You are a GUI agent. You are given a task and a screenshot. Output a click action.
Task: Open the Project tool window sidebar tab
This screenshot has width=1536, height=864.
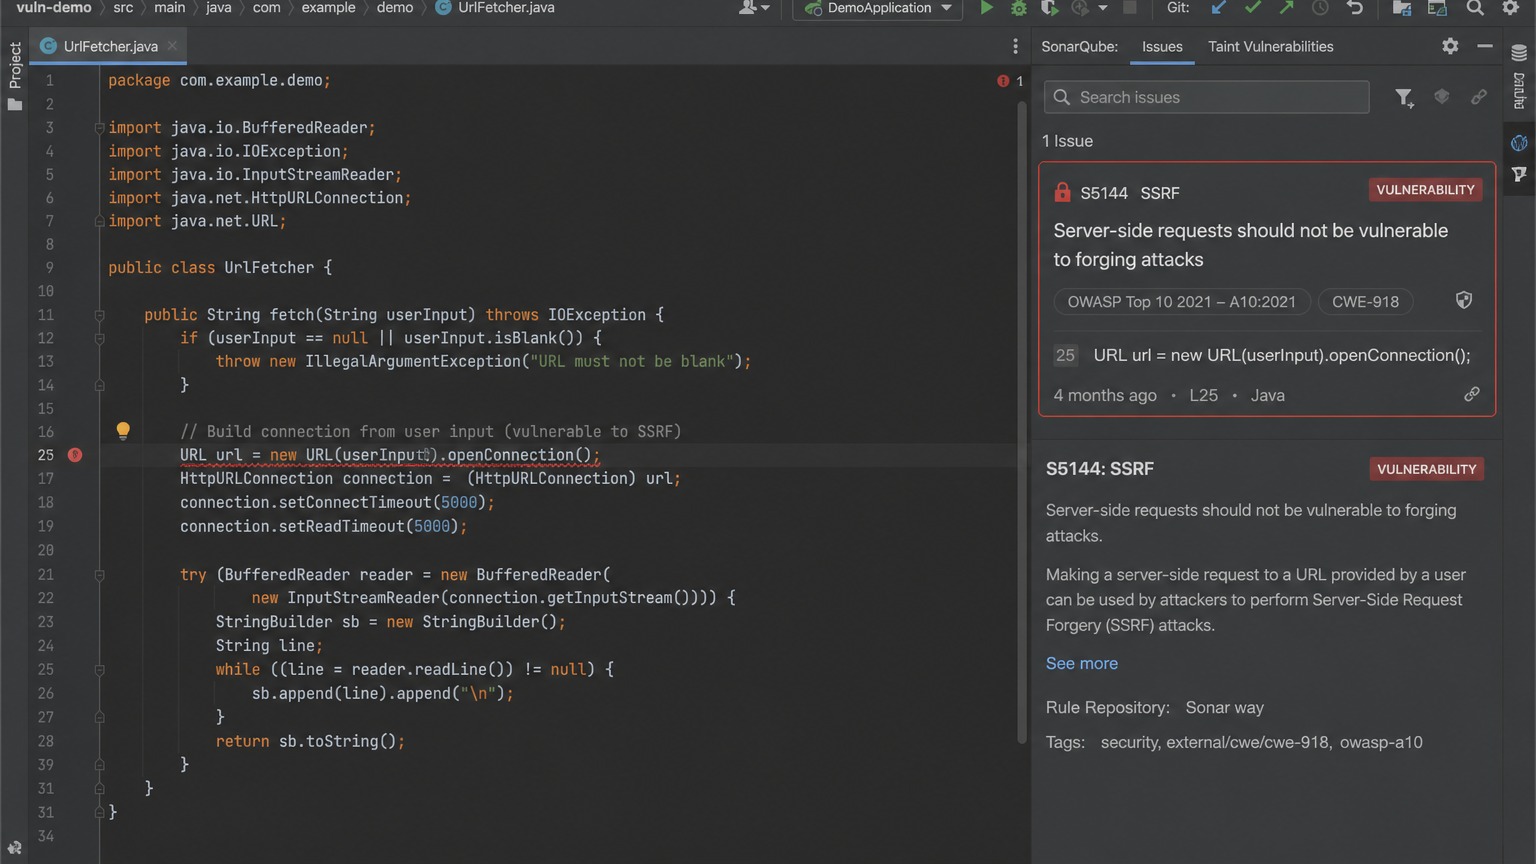pyautogui.click(x=15, y=65)
